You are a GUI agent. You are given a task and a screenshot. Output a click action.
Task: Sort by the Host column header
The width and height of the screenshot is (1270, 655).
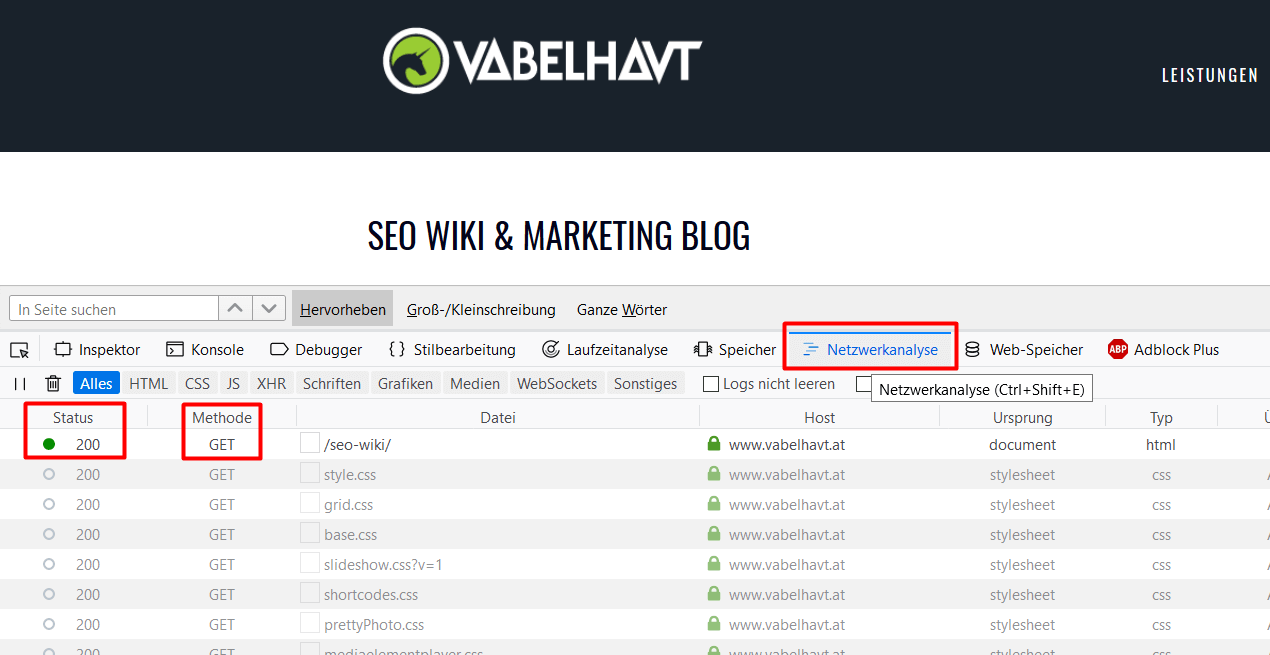(820, 417)
